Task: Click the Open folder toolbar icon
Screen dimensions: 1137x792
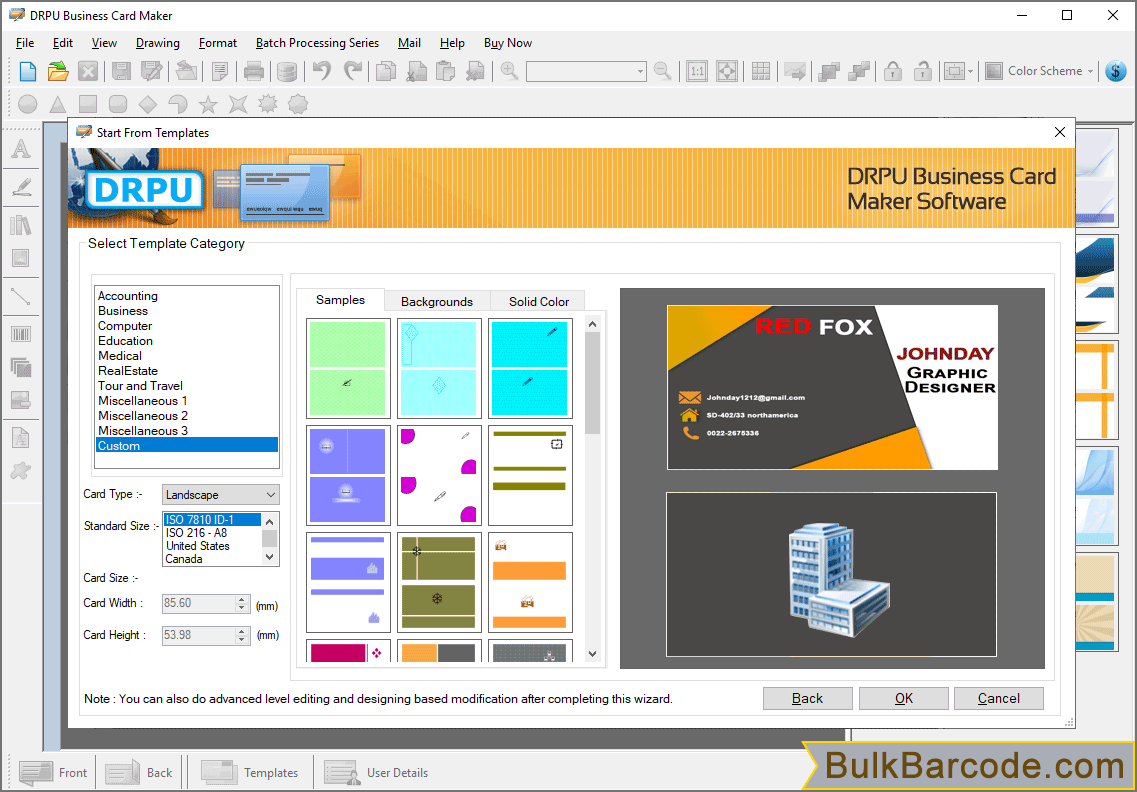Action: tap(58, 71)
